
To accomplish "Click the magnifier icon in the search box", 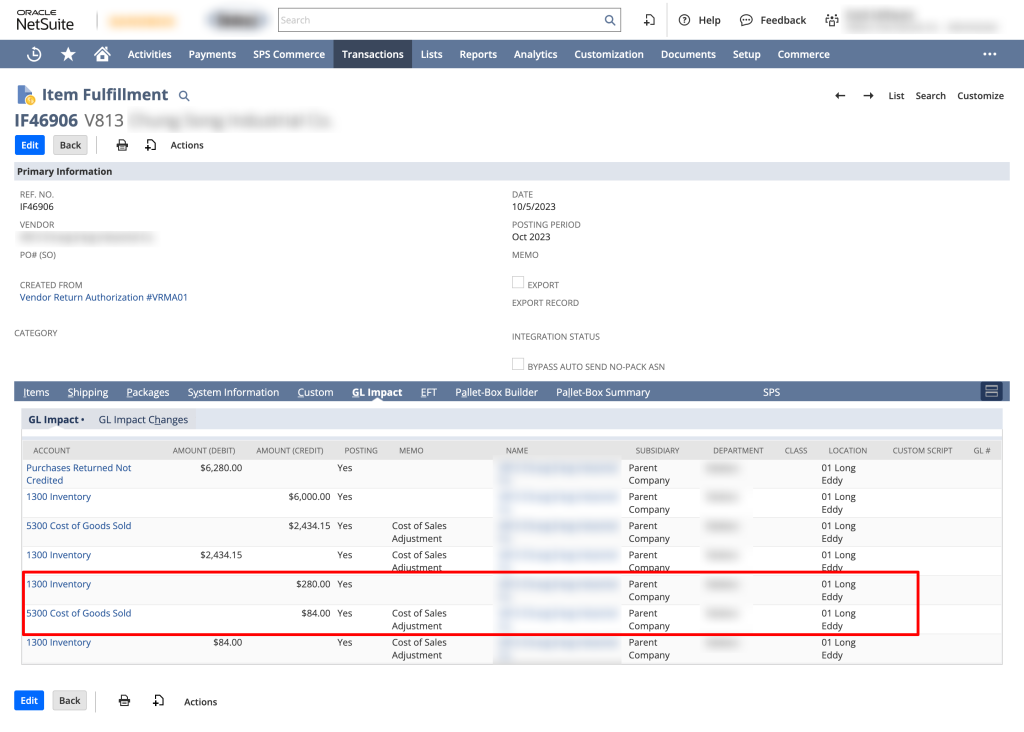I will [x=610, y=20].
